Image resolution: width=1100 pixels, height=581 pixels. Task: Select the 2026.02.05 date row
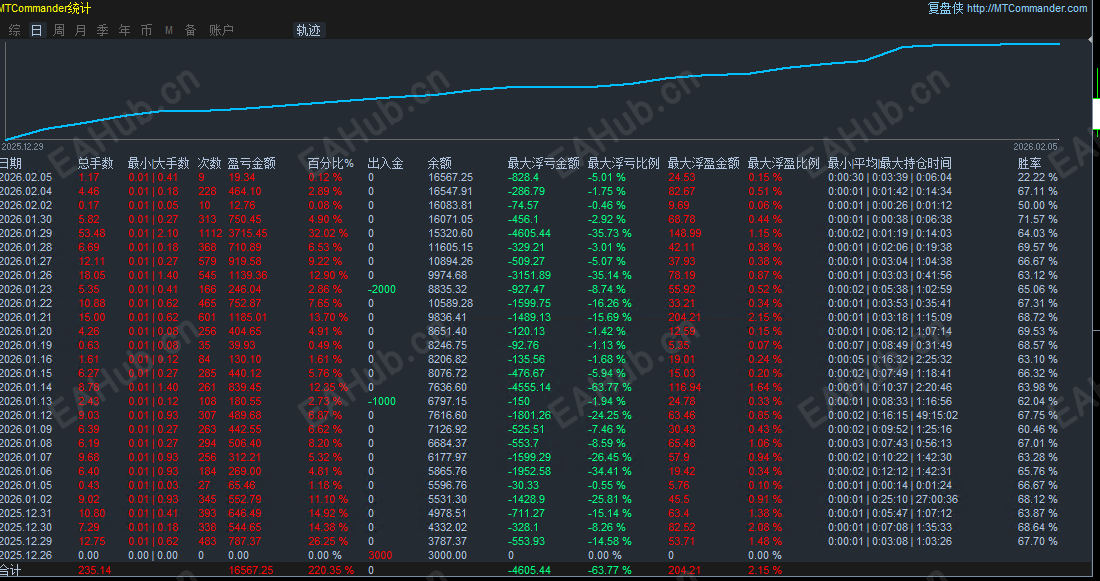coord(26,178)
